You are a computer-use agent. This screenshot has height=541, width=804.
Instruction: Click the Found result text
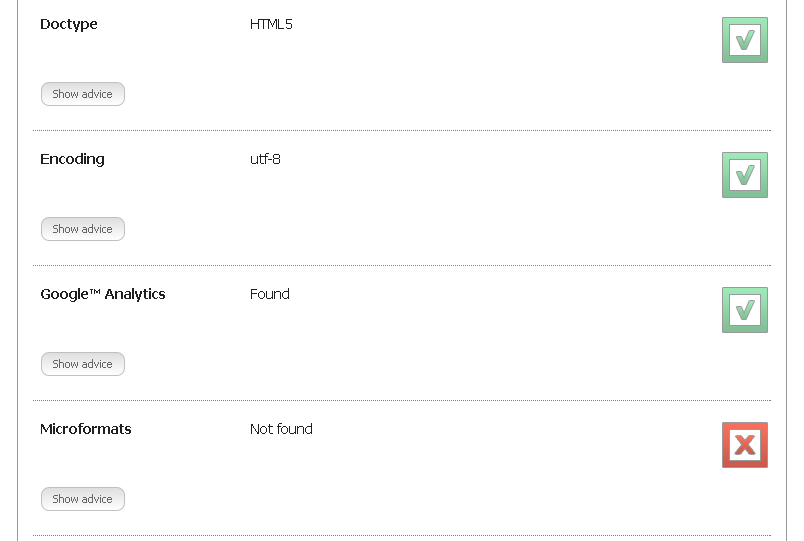tap(270, 294)
